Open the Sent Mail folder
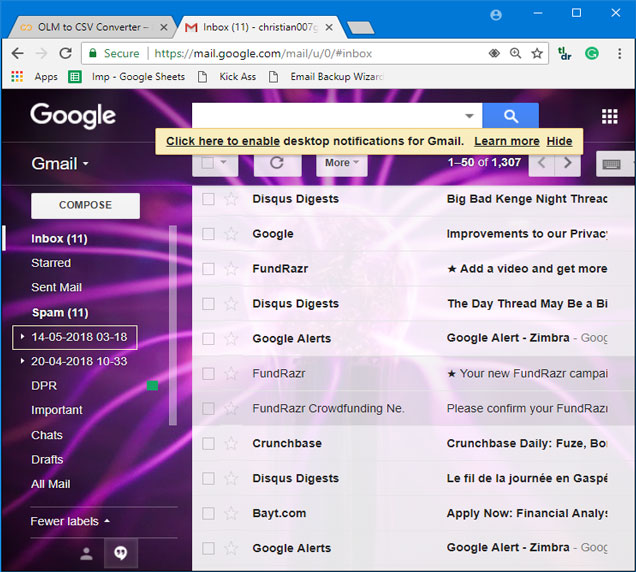The height and width of the screenshot is (572, 636). point(56,287)
